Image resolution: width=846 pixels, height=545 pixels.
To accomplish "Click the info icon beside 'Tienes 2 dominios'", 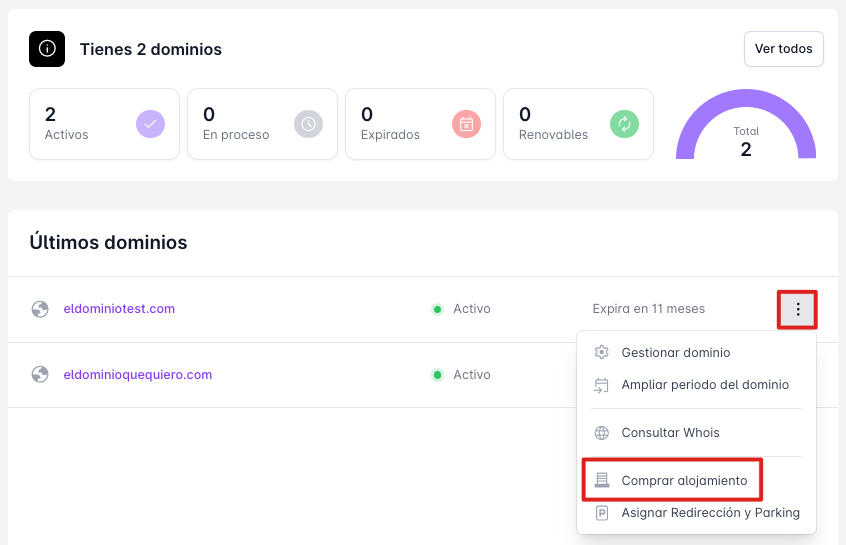I will [x=47, y=49].
